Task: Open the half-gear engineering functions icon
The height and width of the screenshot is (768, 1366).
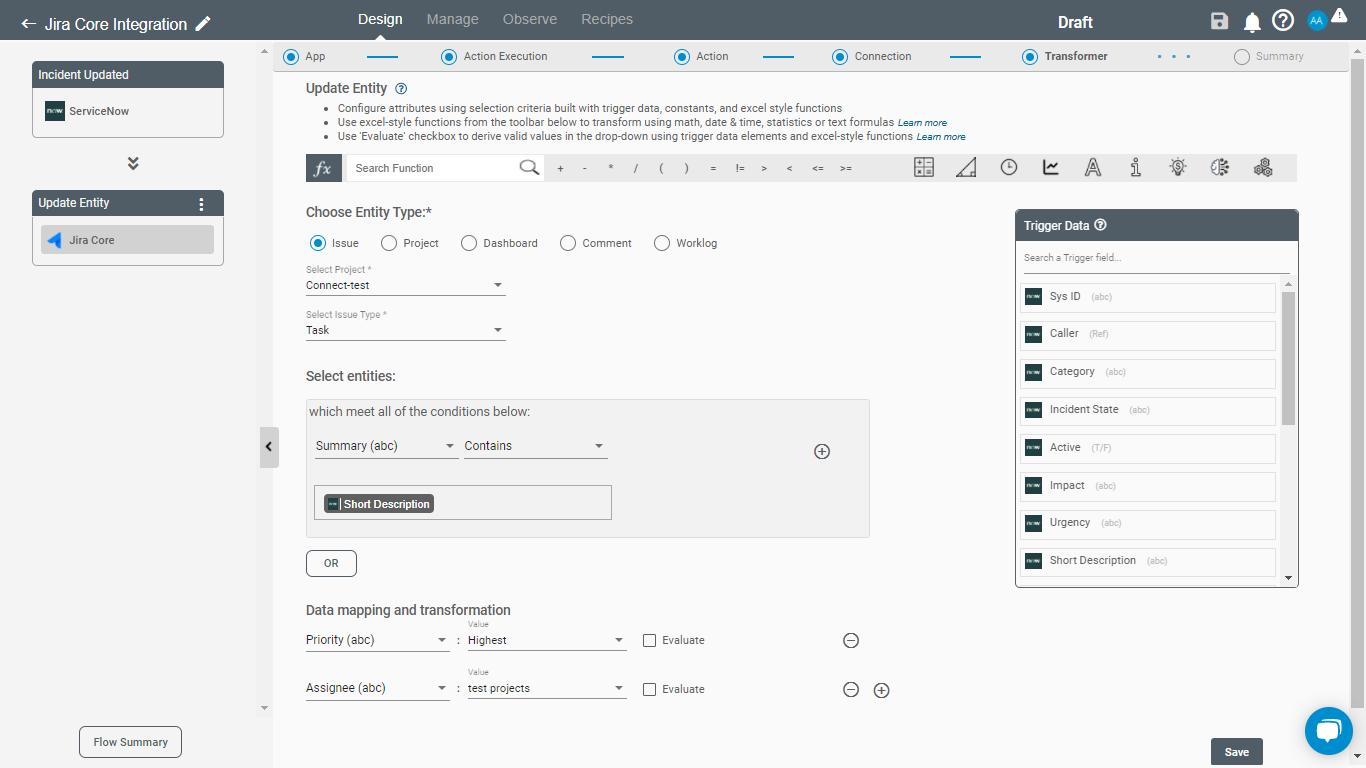Action: click(1219, 168)
